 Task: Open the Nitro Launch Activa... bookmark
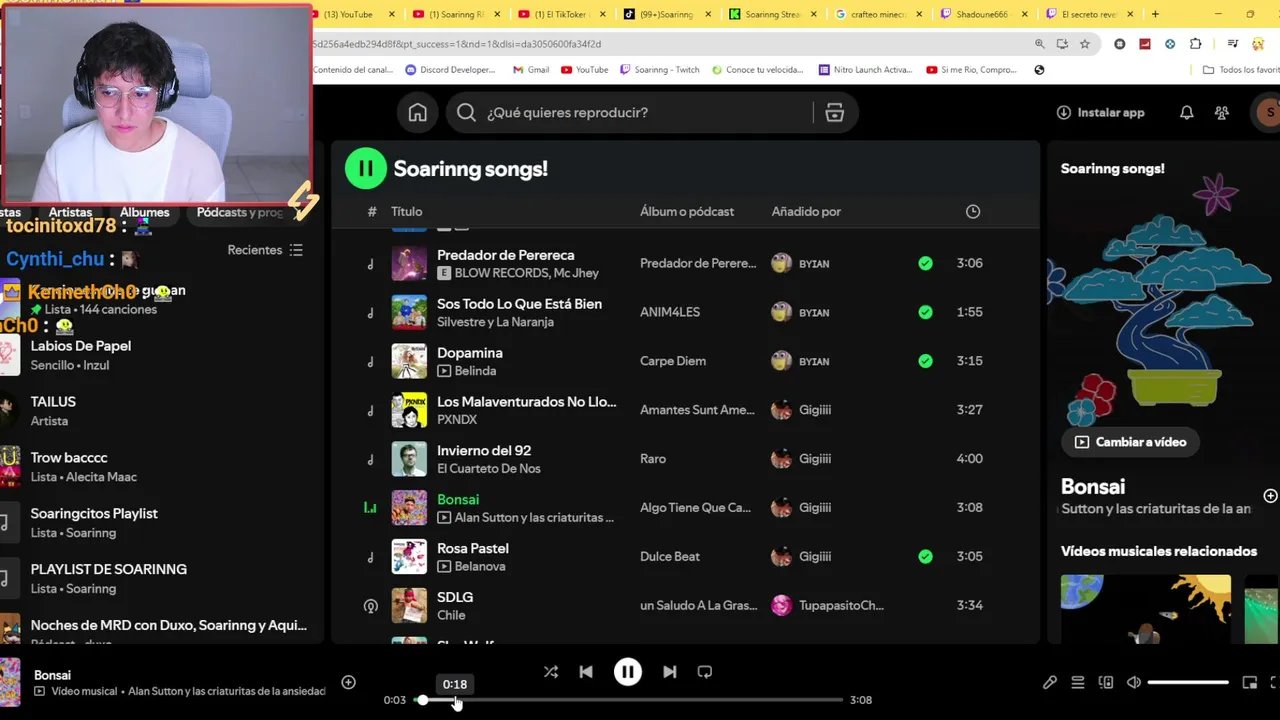[x=865, y=70]
